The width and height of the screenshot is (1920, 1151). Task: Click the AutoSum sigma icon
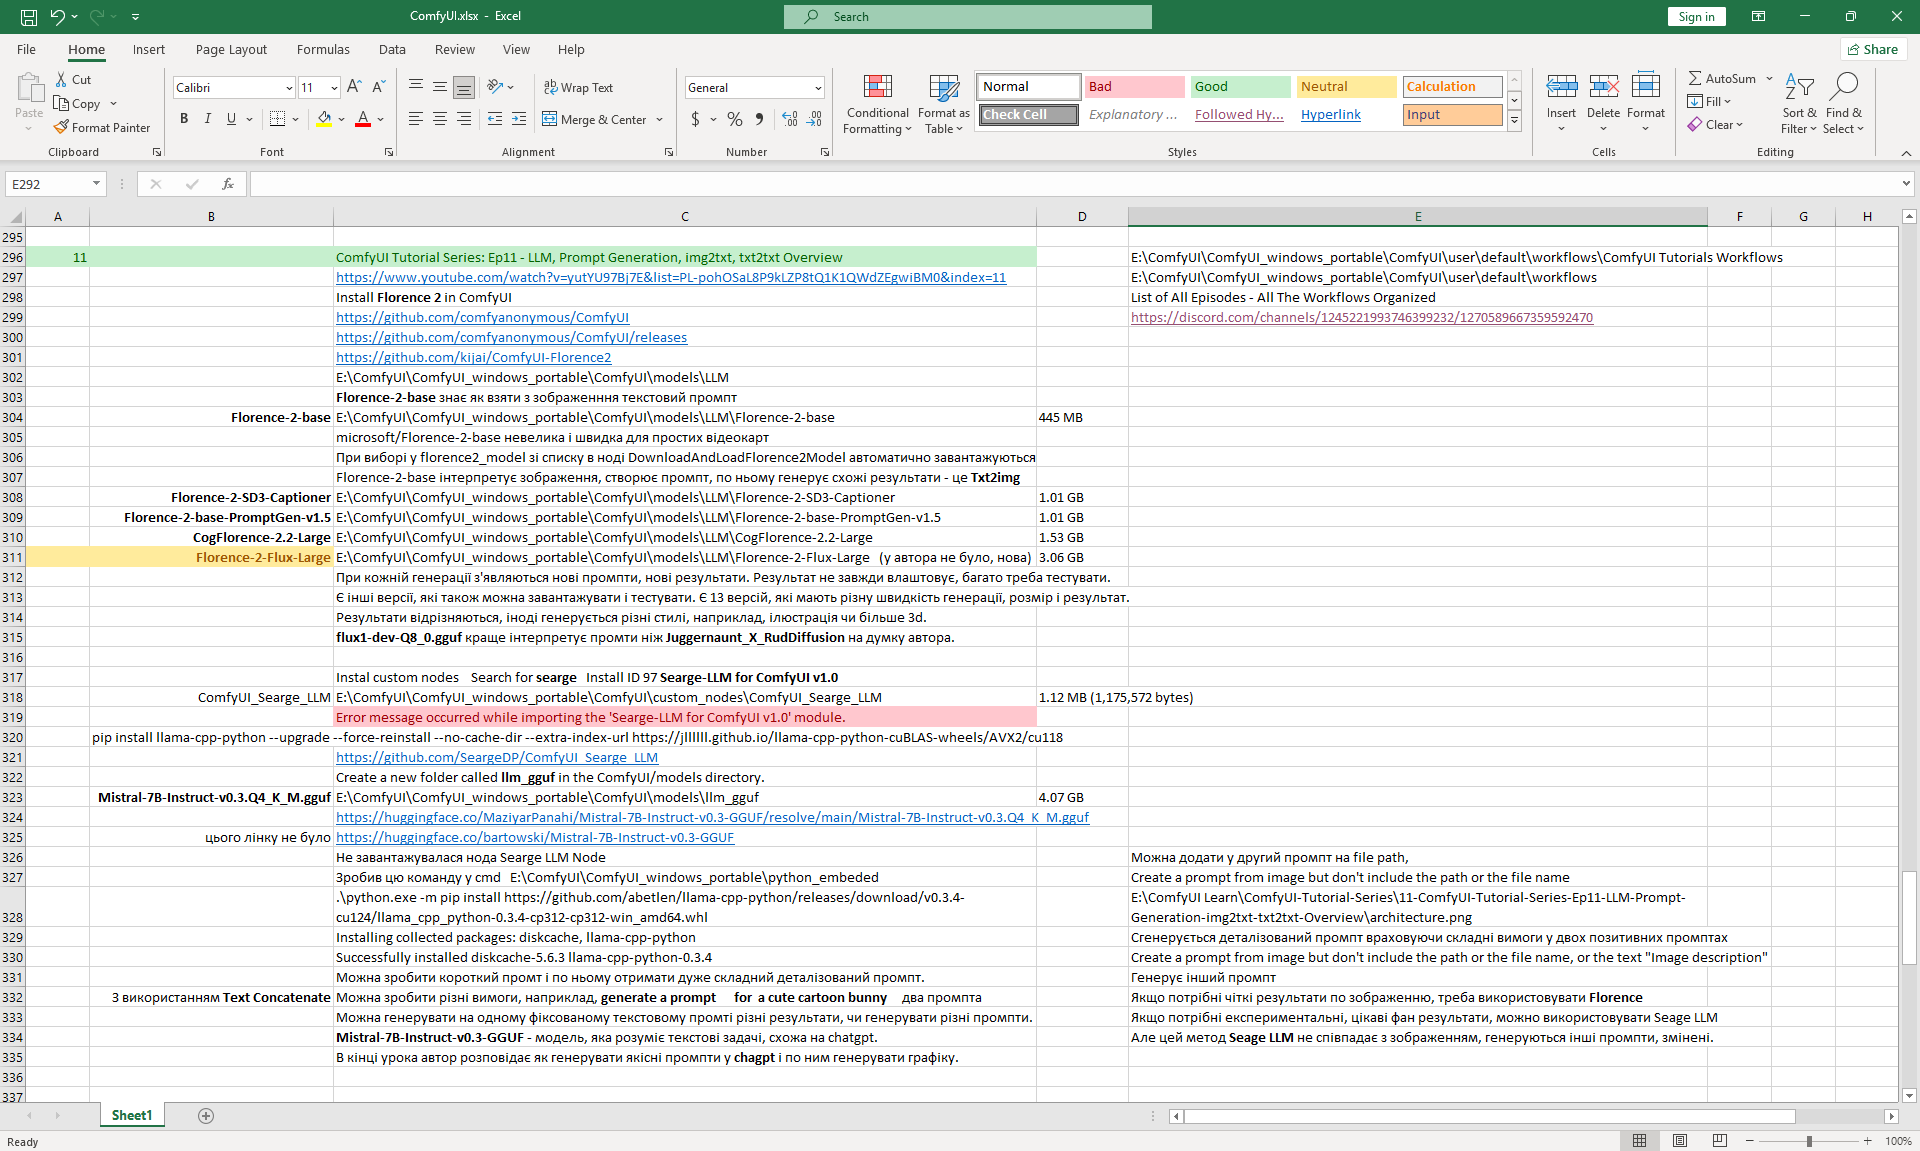[1695, 78]
